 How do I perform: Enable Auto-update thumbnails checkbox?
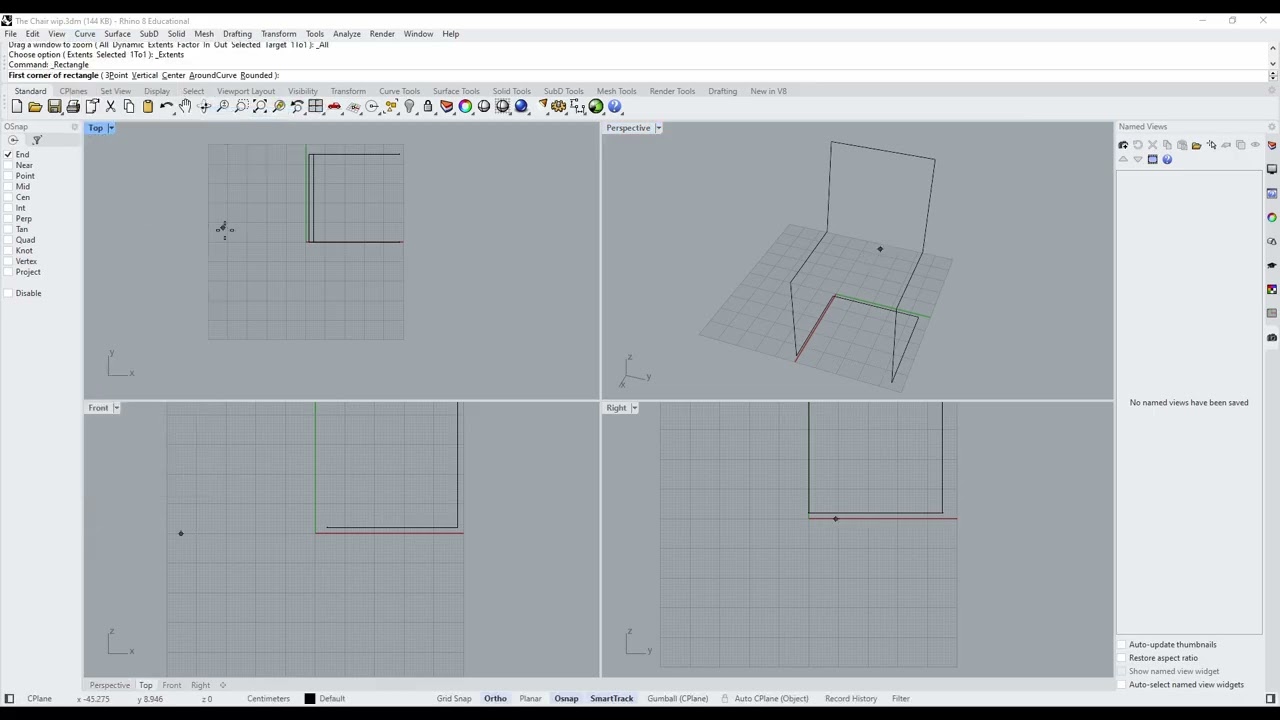coord(1122,644)
